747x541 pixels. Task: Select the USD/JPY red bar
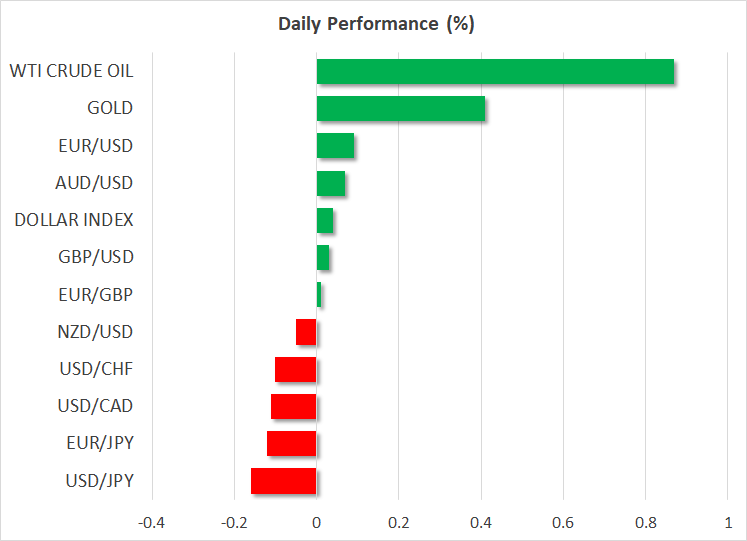[x=284, y=481]
